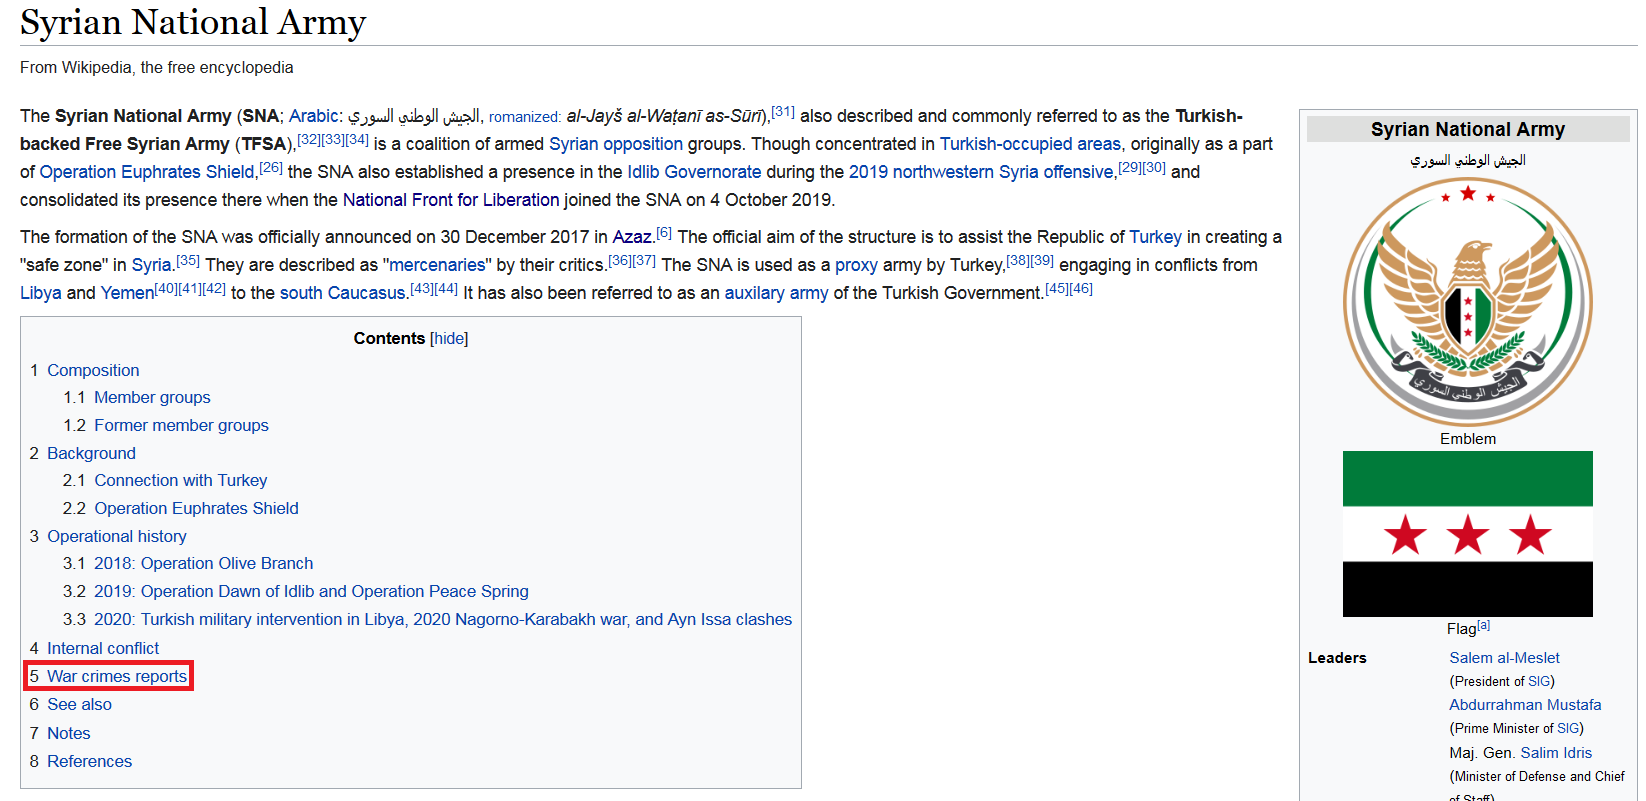The image size is (1646, 801).
Task: Jump to 2019: Operation Dawn of Idlib entry
Action: point(311,591)
